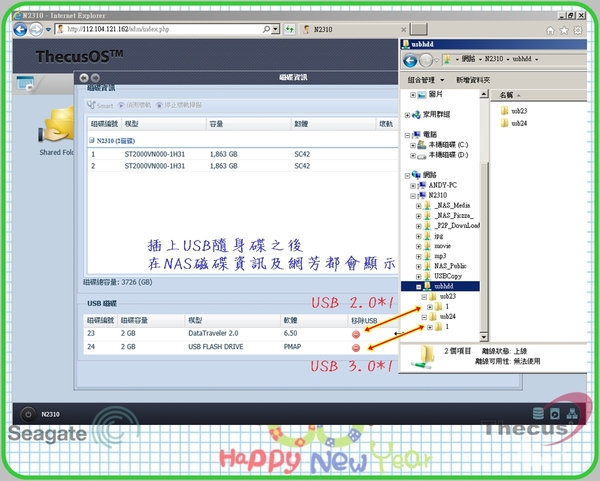The image size is (600, 481).
Task: Expand the Pictures library tree node
Action: 412,95
